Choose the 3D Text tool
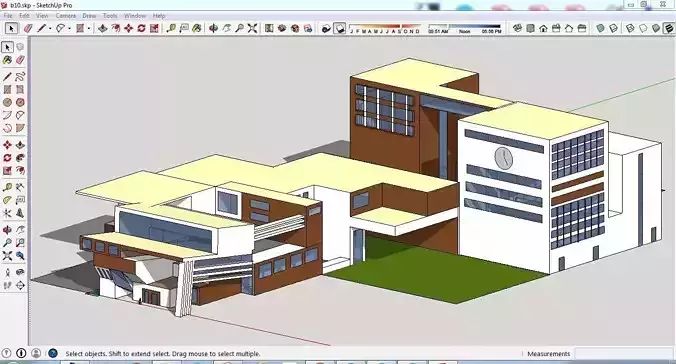Viewport: 676px width, 364px height. pyautogui.click(x=20, y=213)
